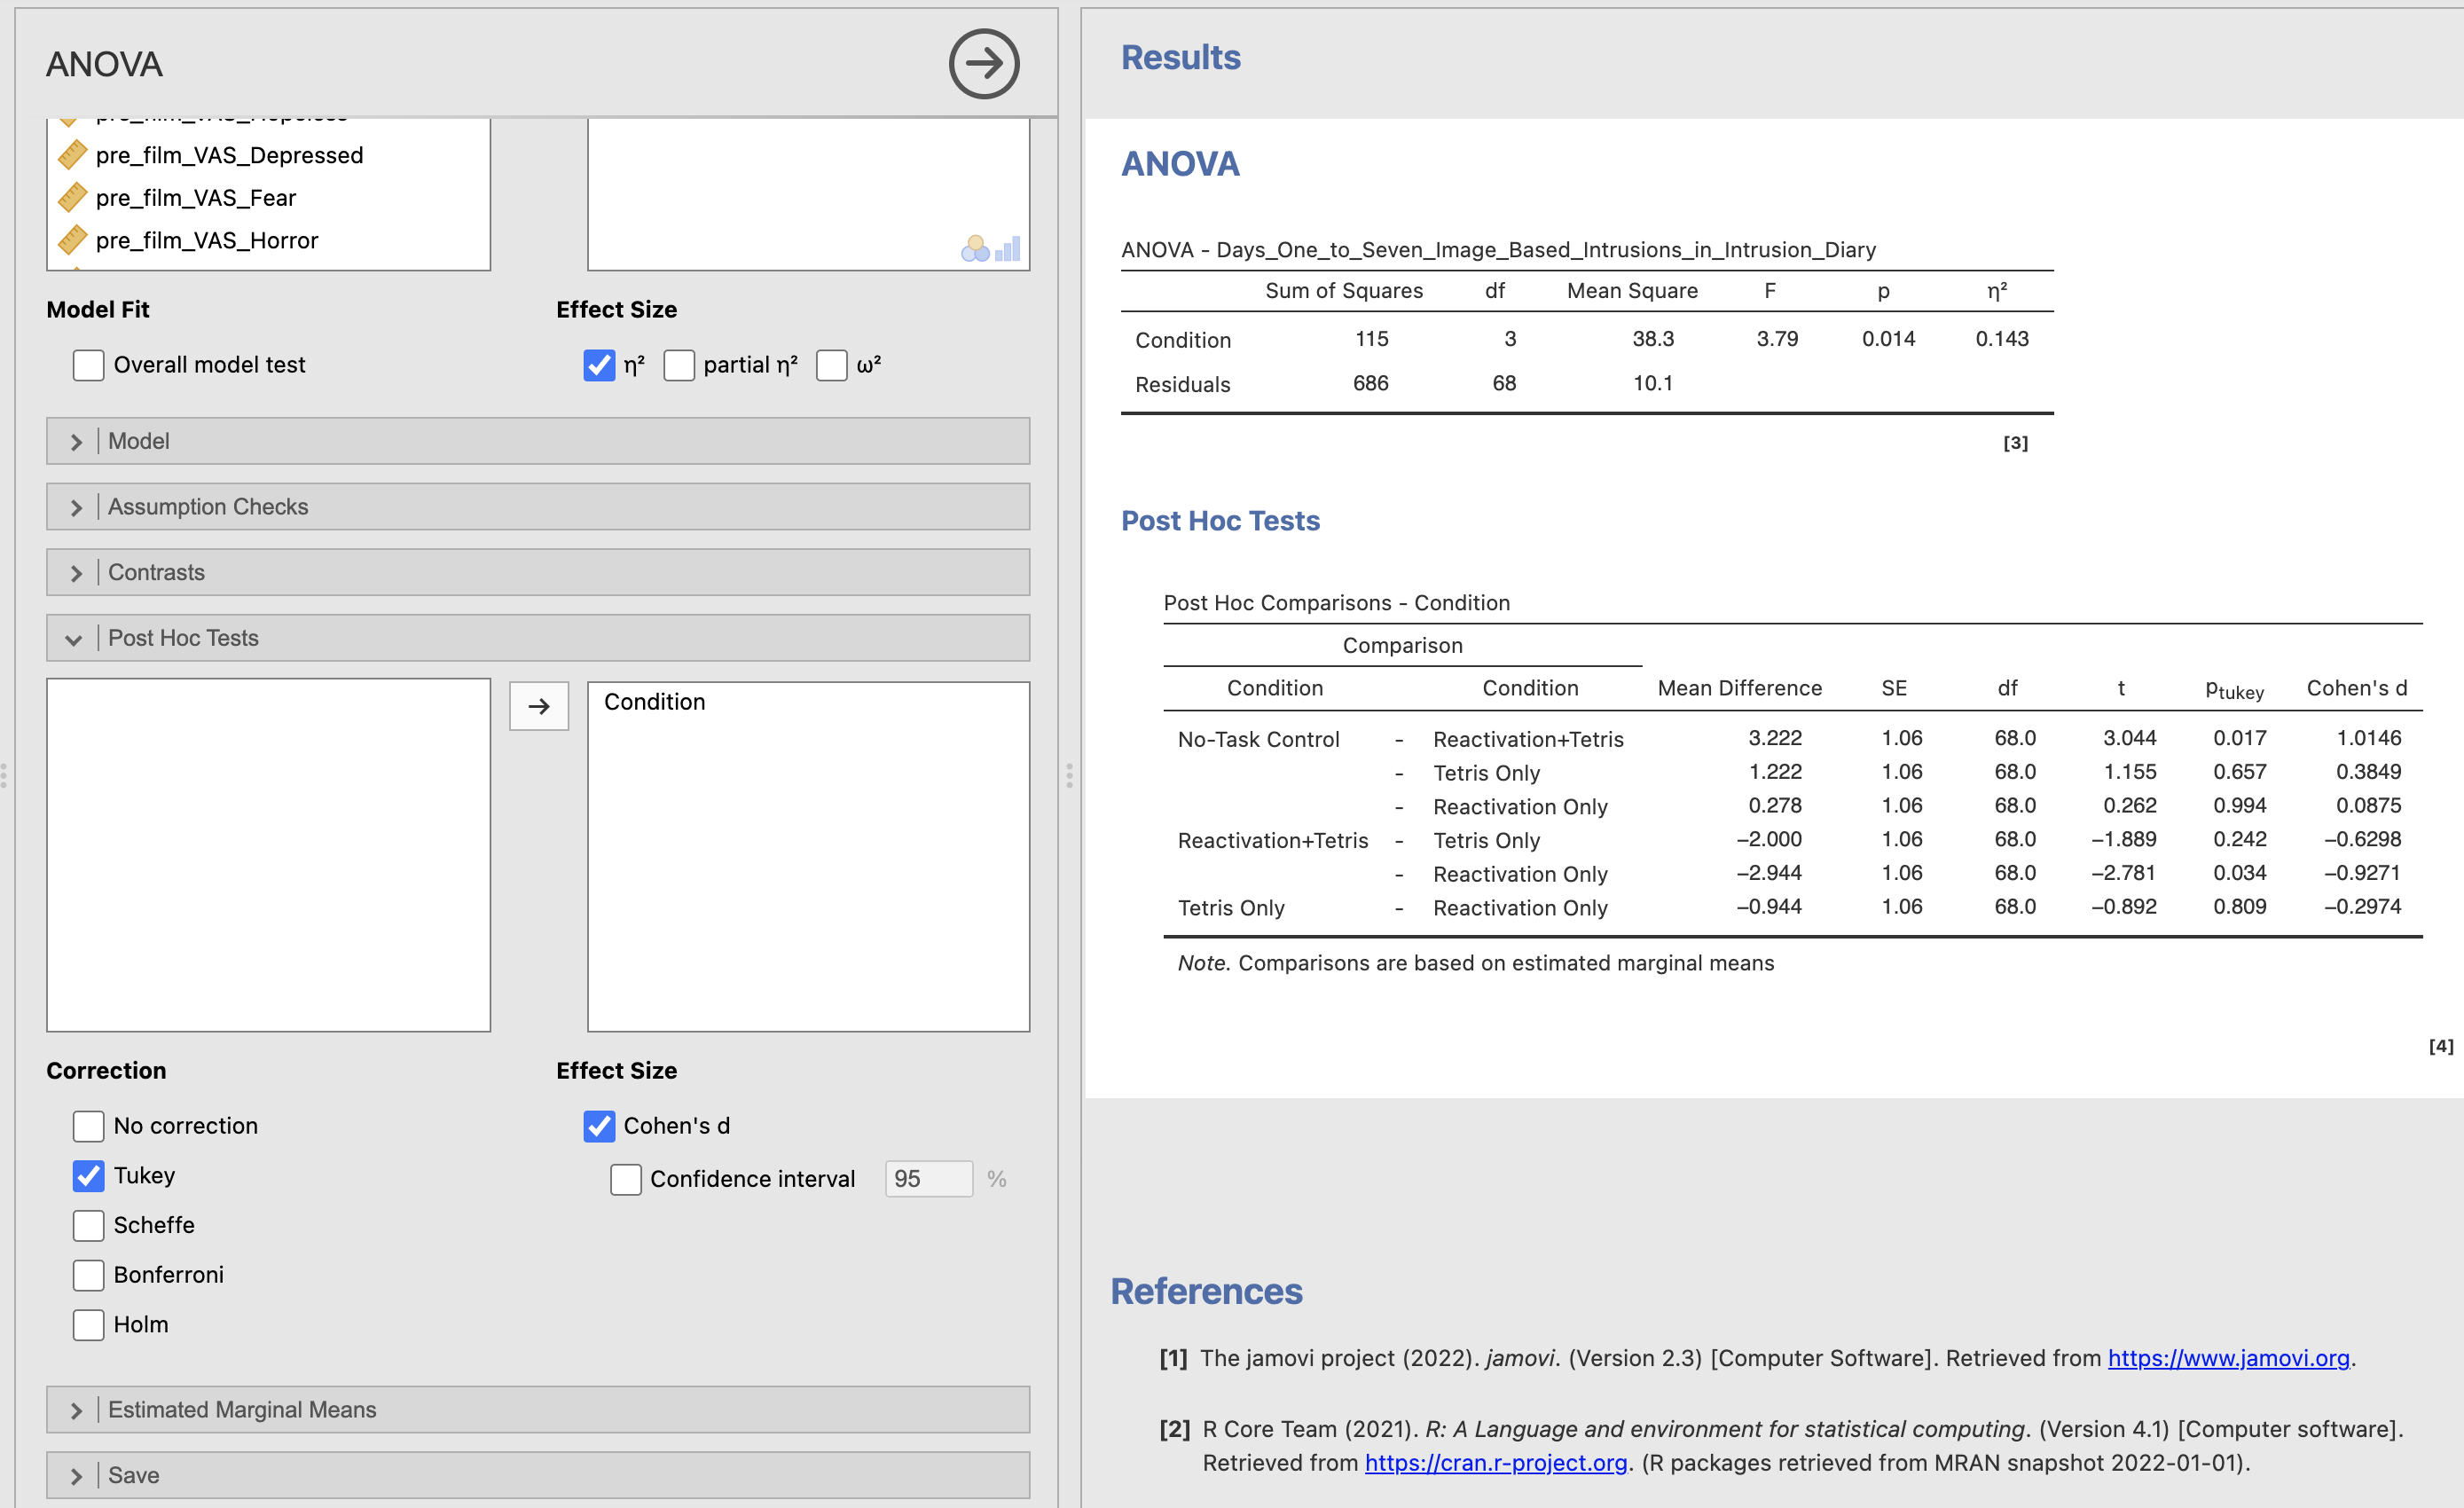
Task: Enable partial η² effect size
Action: pyautogui.click(x=679, y=365)
